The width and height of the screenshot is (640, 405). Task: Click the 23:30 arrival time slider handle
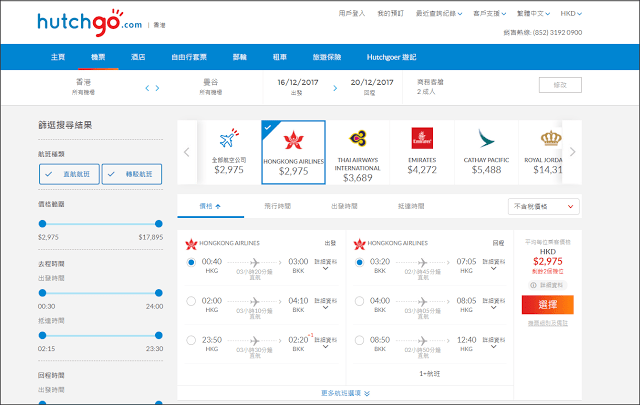coord(159,335)
